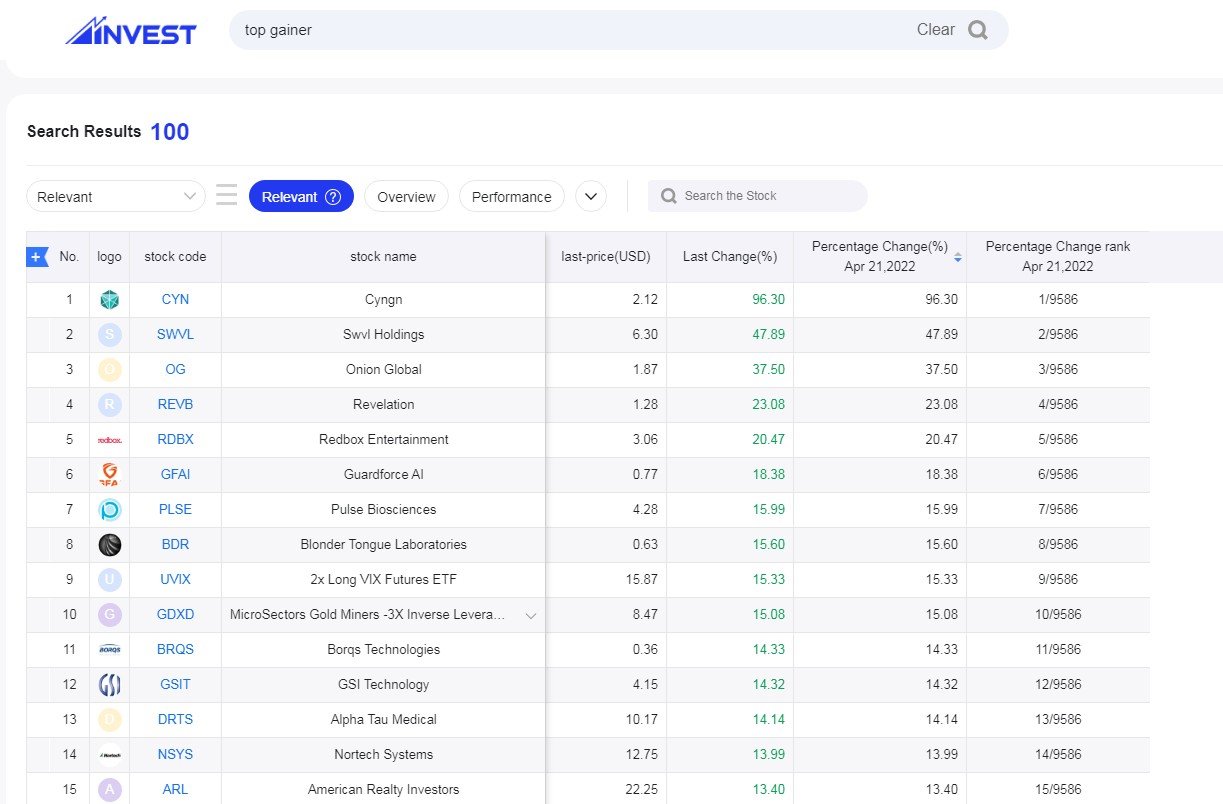This screenshot has width=1223, height=804.
Task: Click the Swvl Holdings logo icon
Action: click(110, 334)
